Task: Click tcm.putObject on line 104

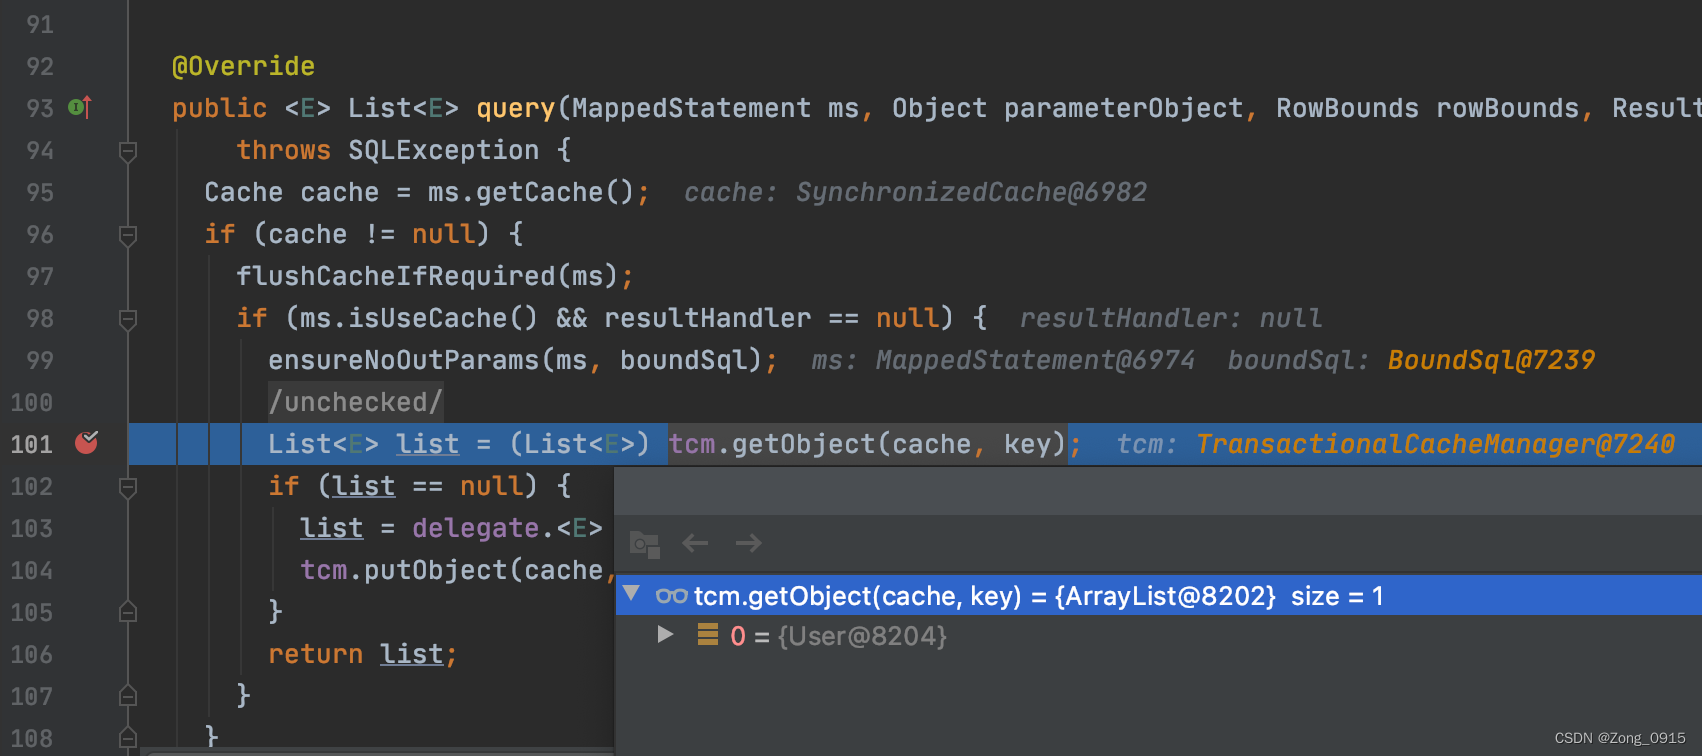Action: click(403, 570)
